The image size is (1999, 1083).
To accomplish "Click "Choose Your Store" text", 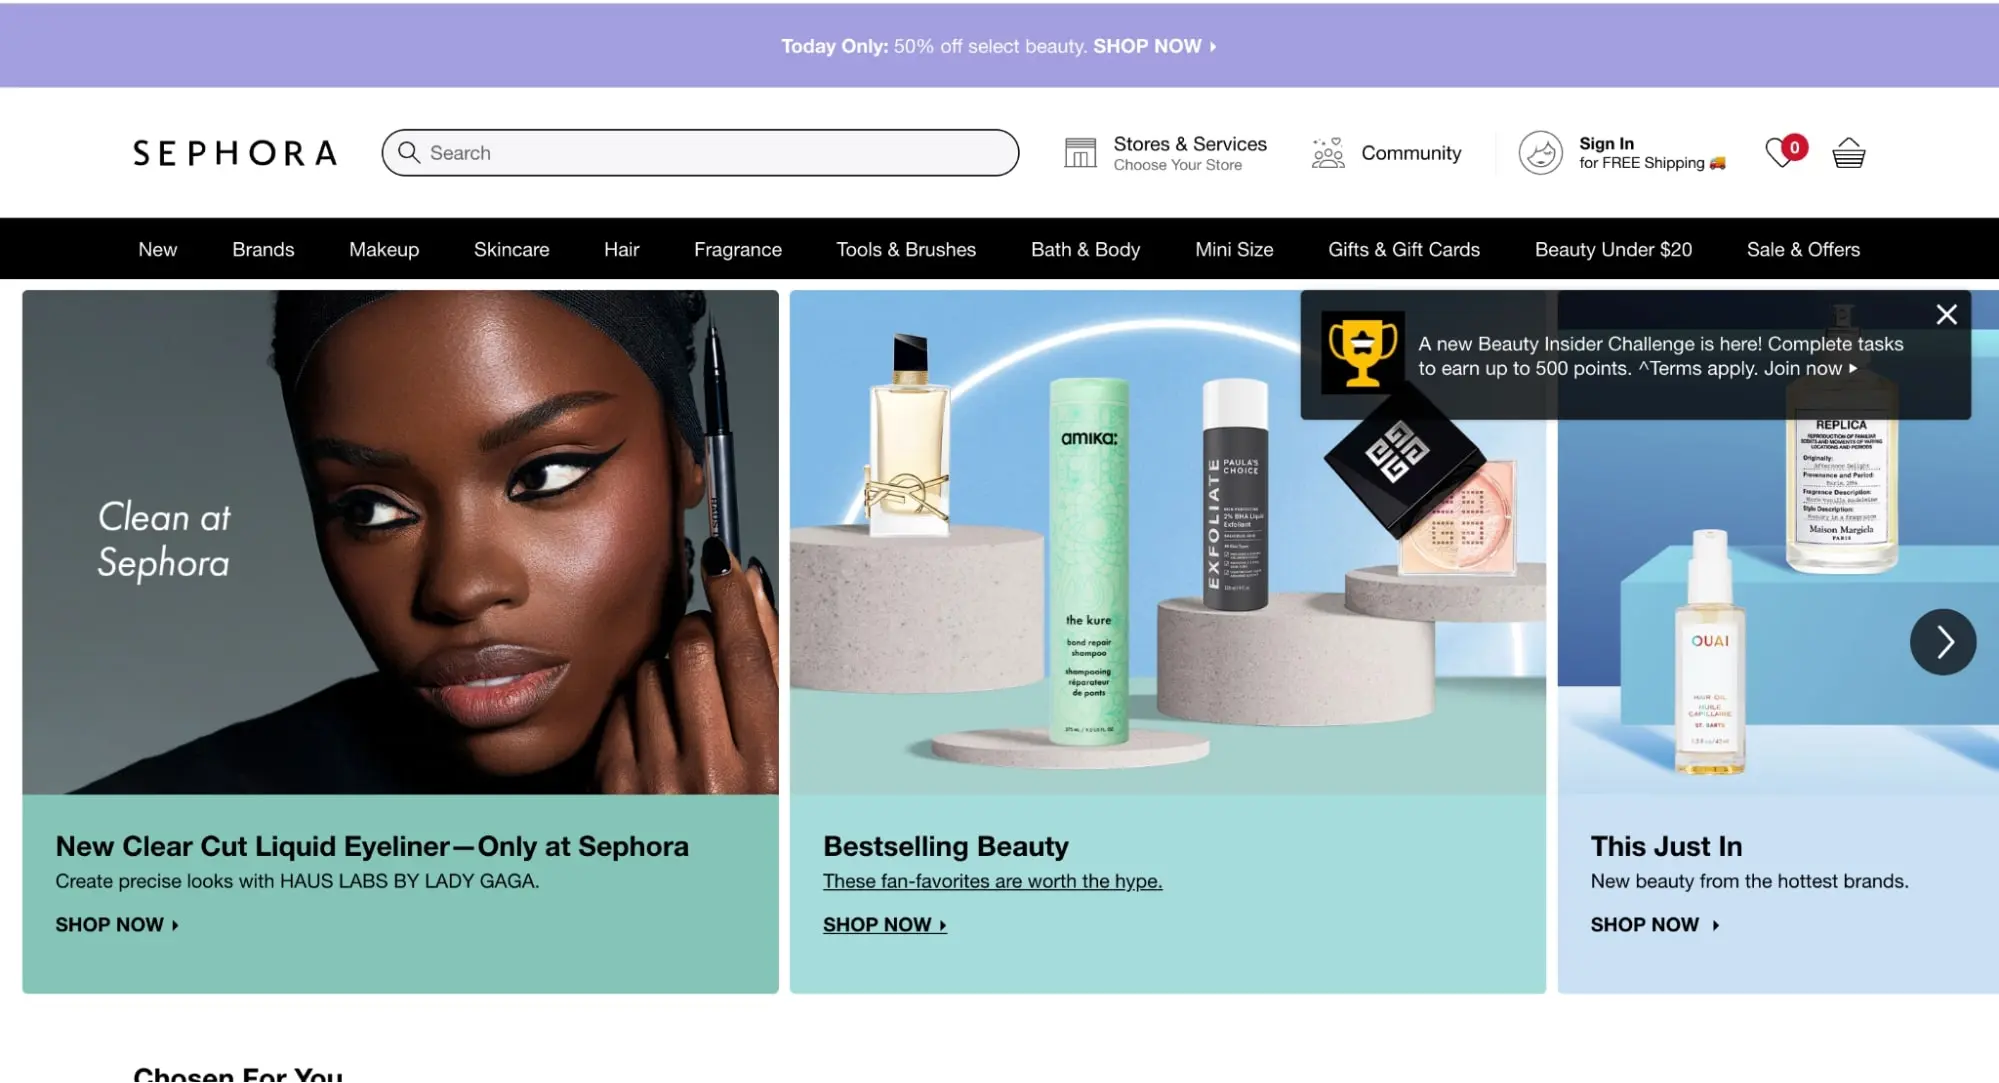I will coord(1178,165).
